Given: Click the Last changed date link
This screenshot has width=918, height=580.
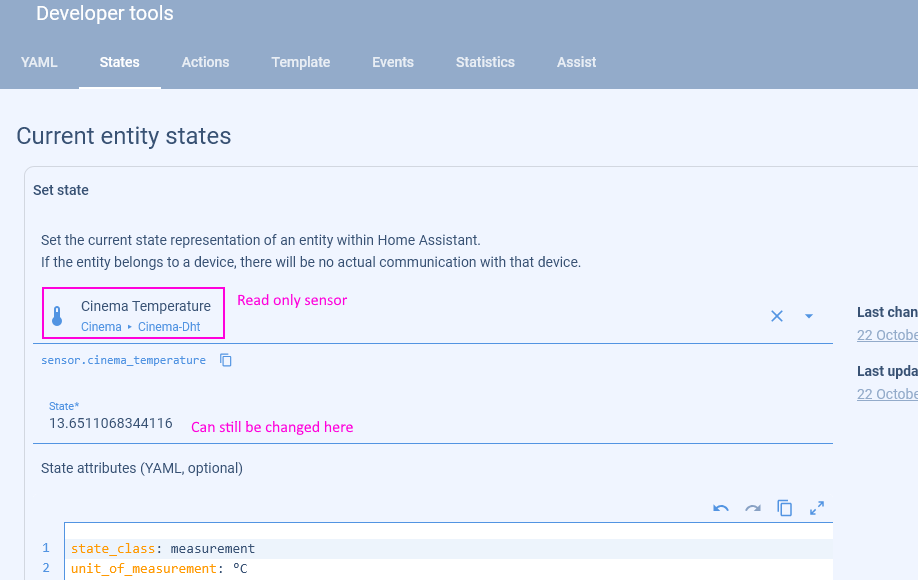Looking at the screenshot, I should (886, 334).
